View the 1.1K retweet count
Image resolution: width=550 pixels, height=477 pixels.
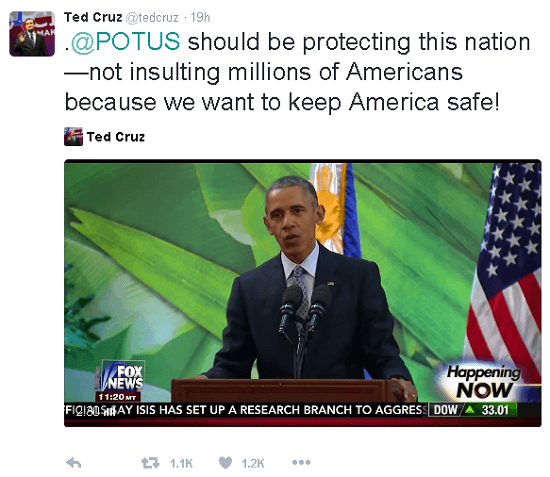point(181,463)
